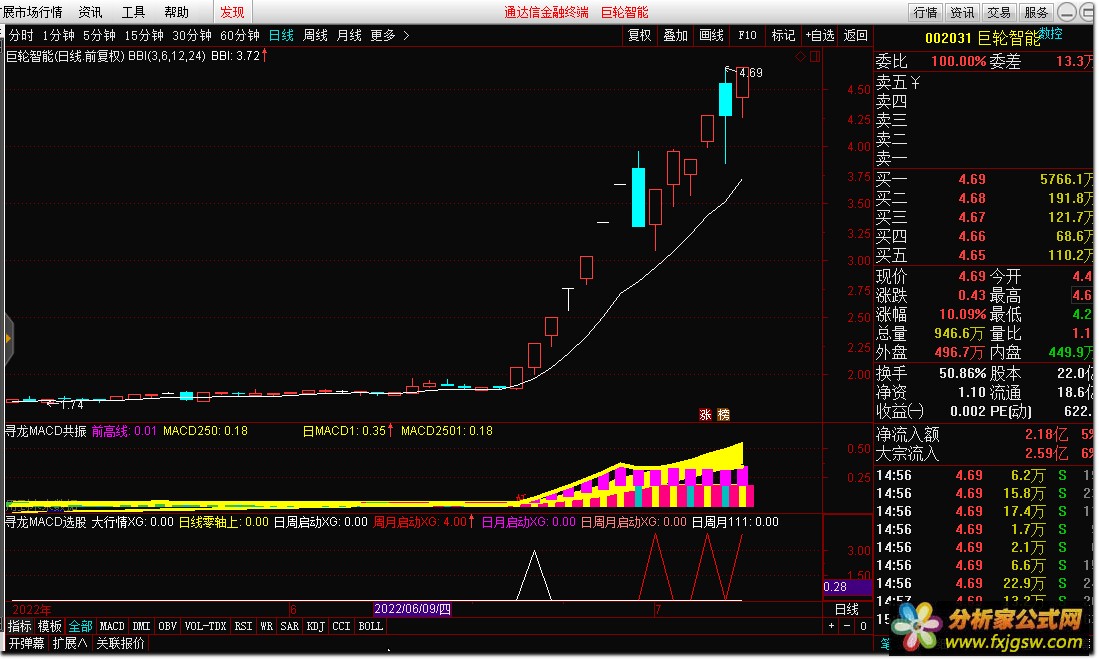Click the 关联报价 related quotes button

(x=121, y=643)
